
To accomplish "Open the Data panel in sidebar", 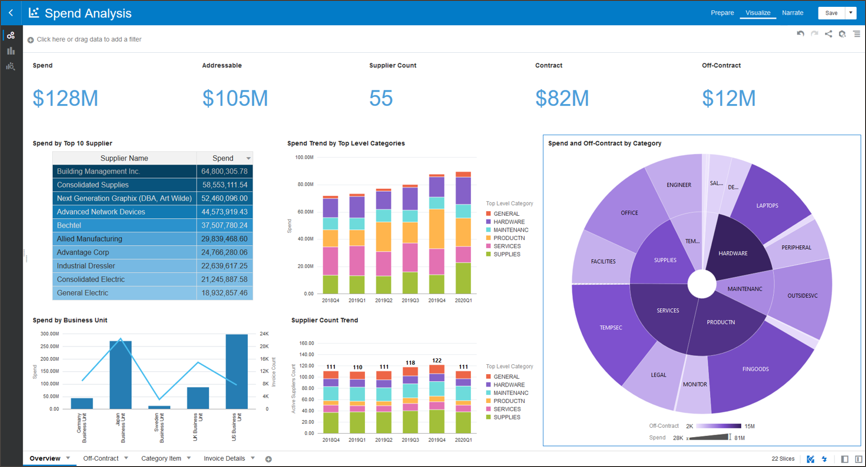I will point(11,36).
